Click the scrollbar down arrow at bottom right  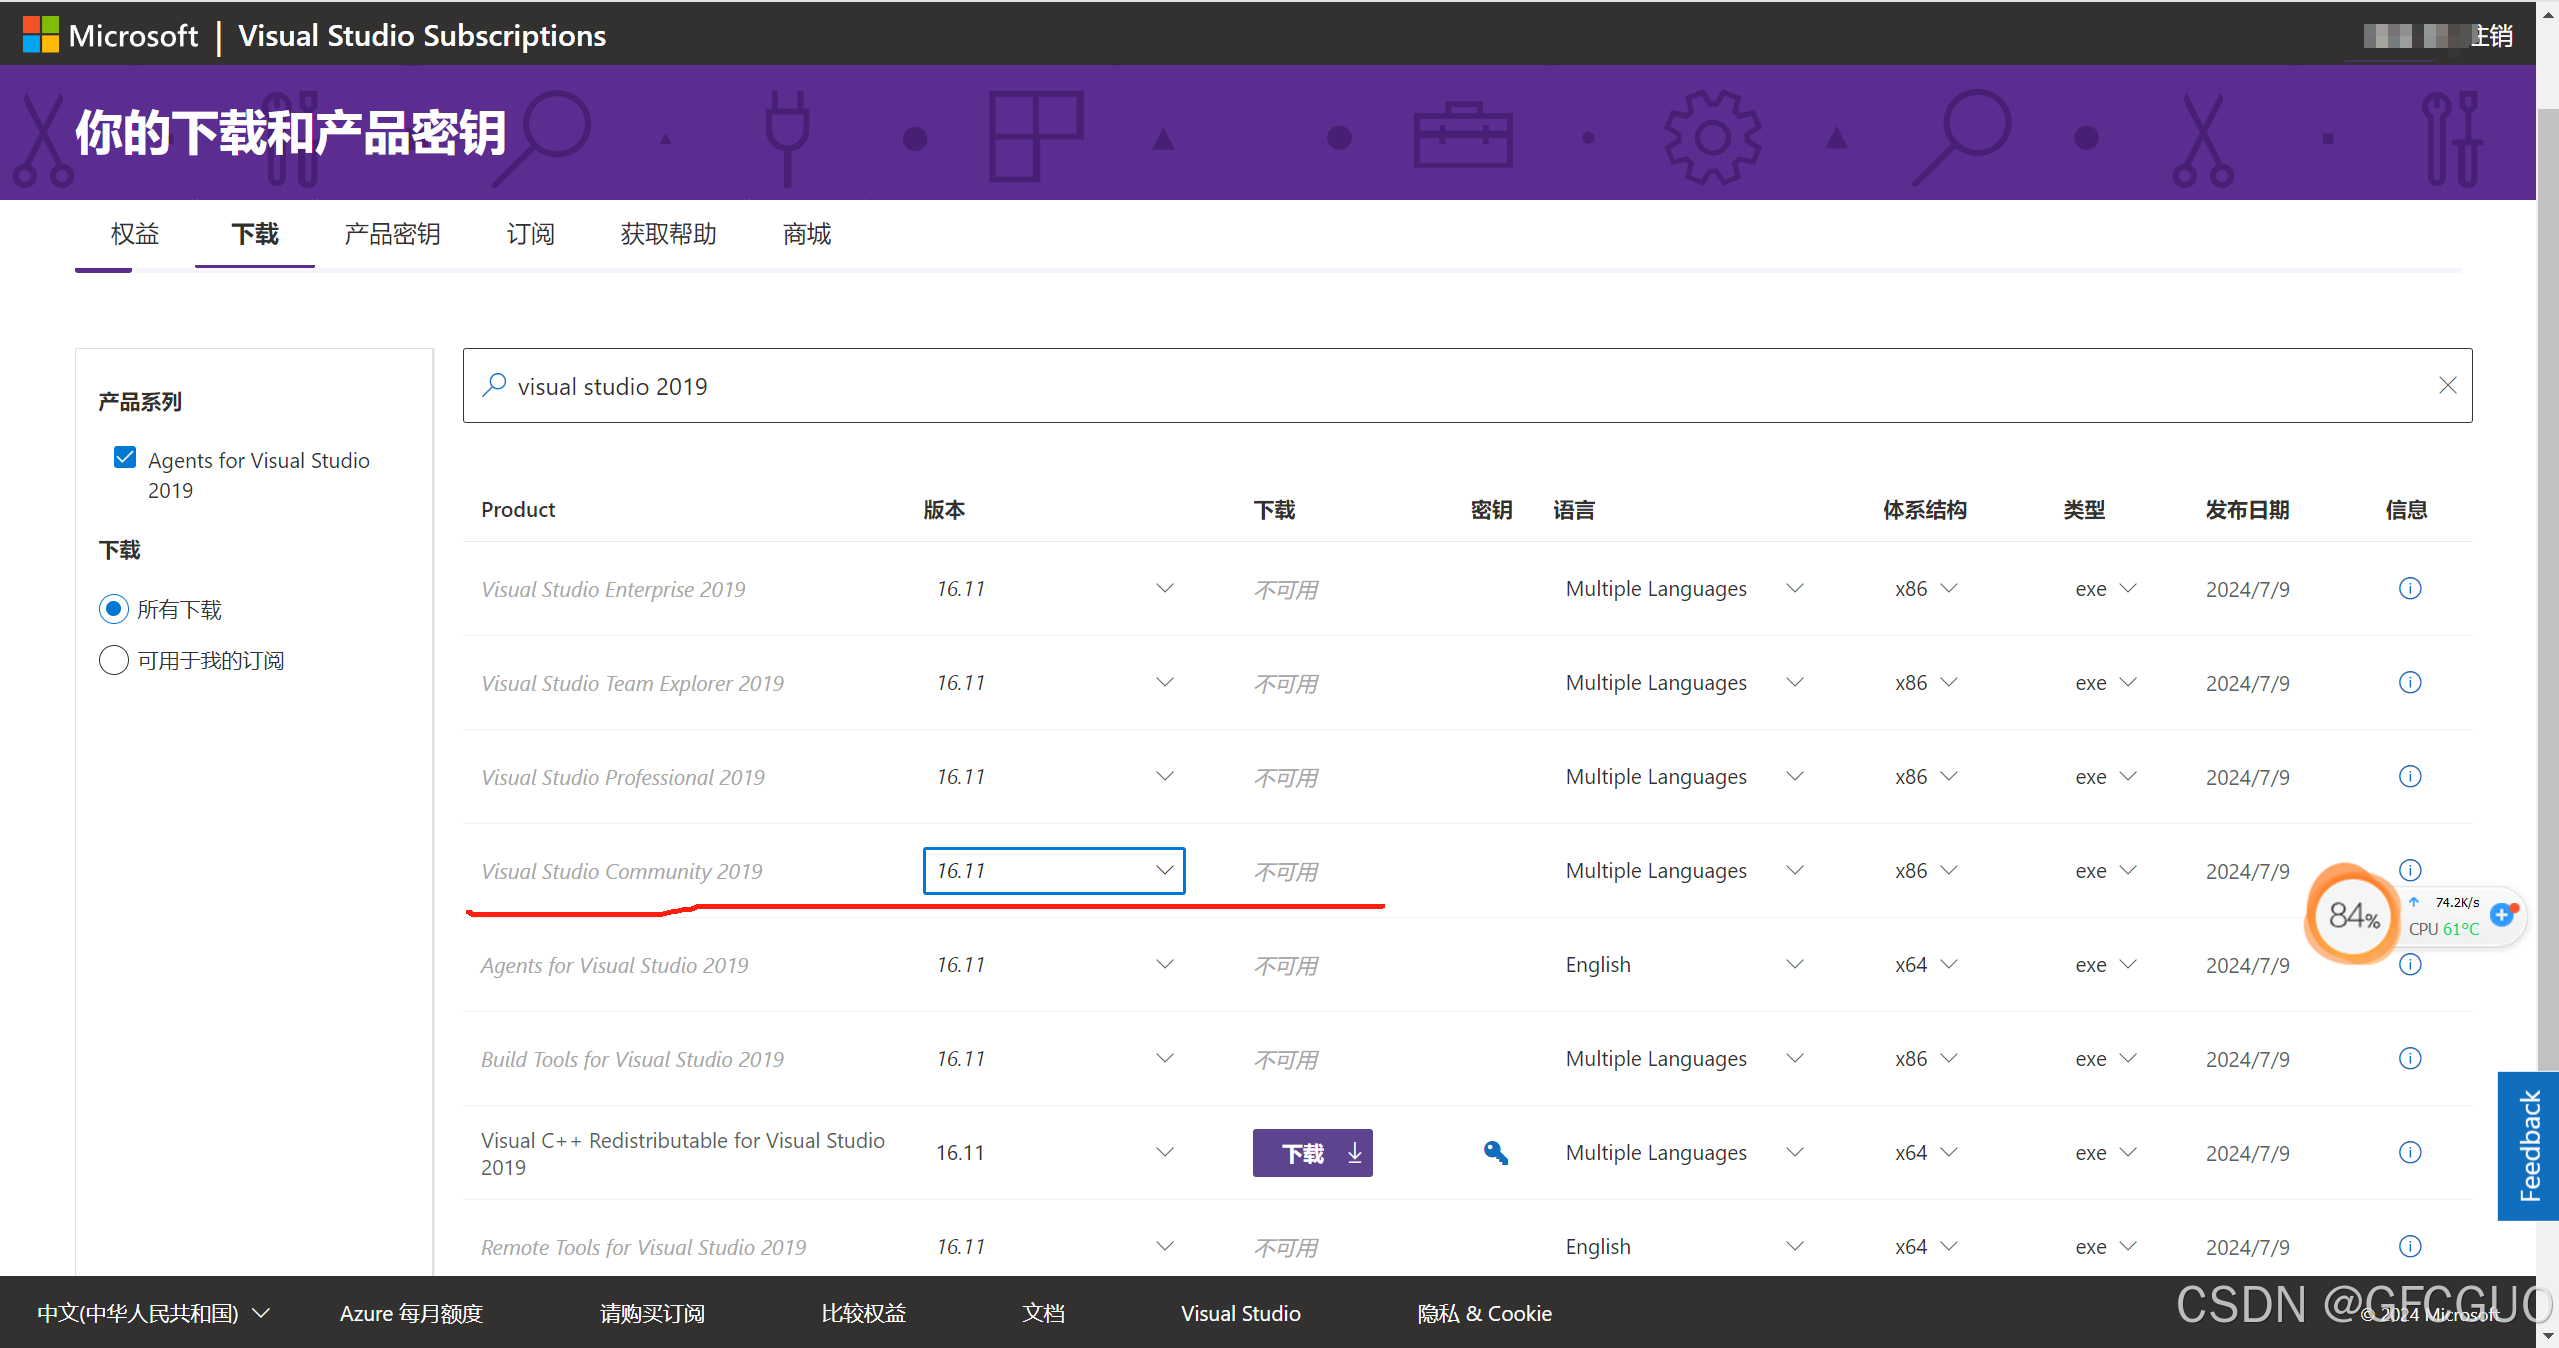(2548, 1337)
